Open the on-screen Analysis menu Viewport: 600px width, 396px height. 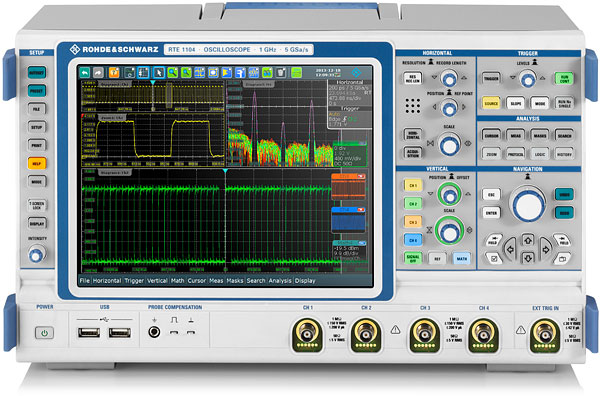point(280,280)
